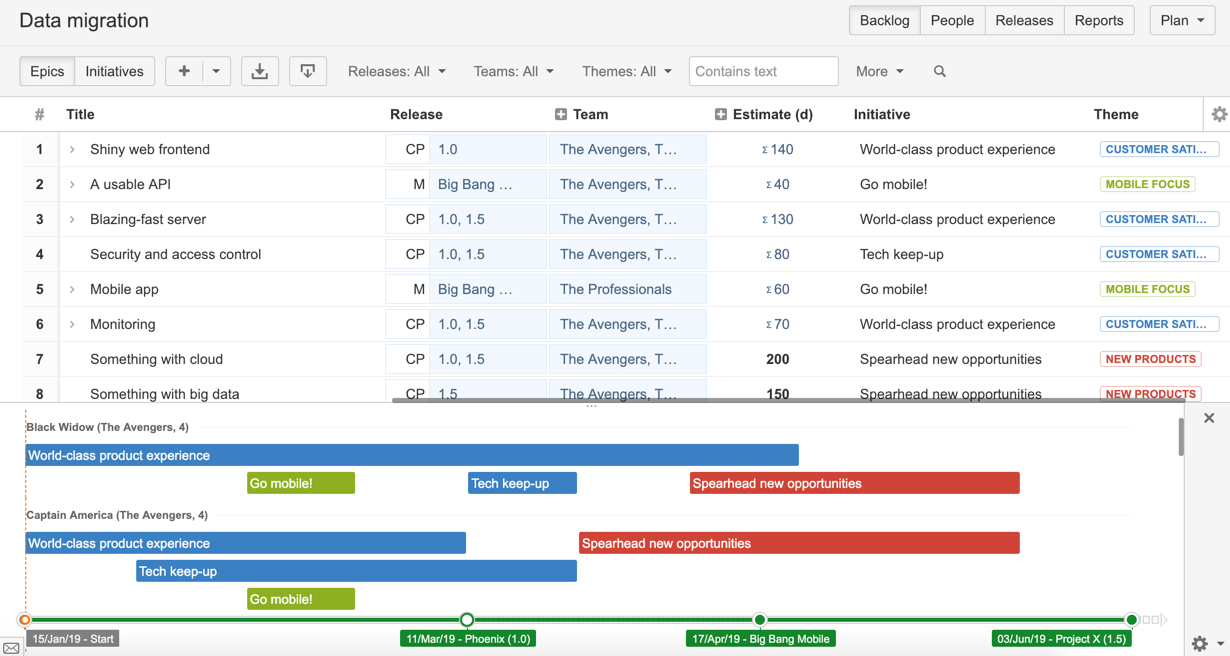
Task: Click NEW PRODUCTS tag for Something with cloud
Action: coord(1150,359)
